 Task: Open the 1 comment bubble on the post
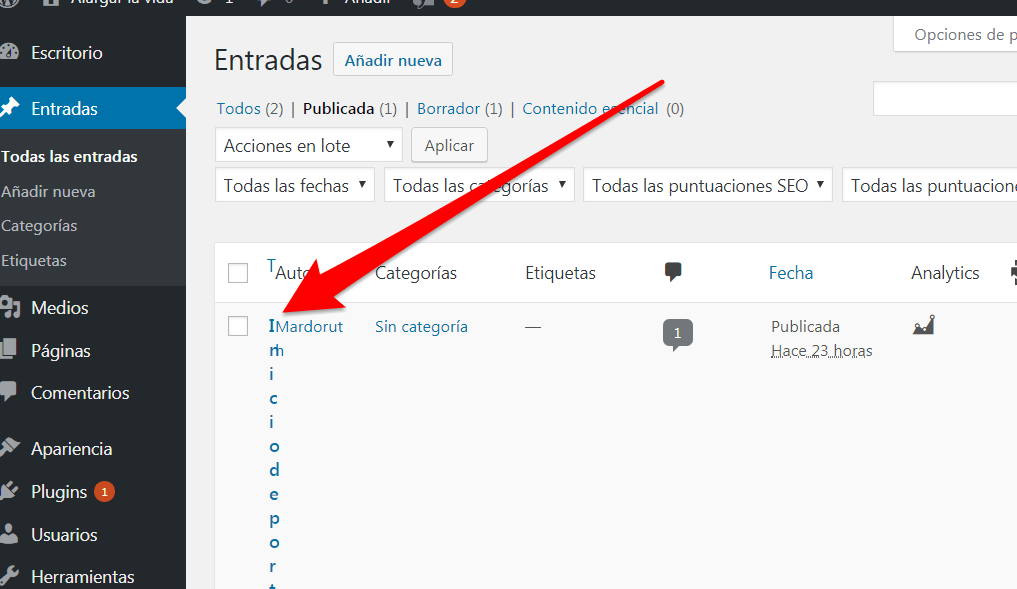pos(677,334)
